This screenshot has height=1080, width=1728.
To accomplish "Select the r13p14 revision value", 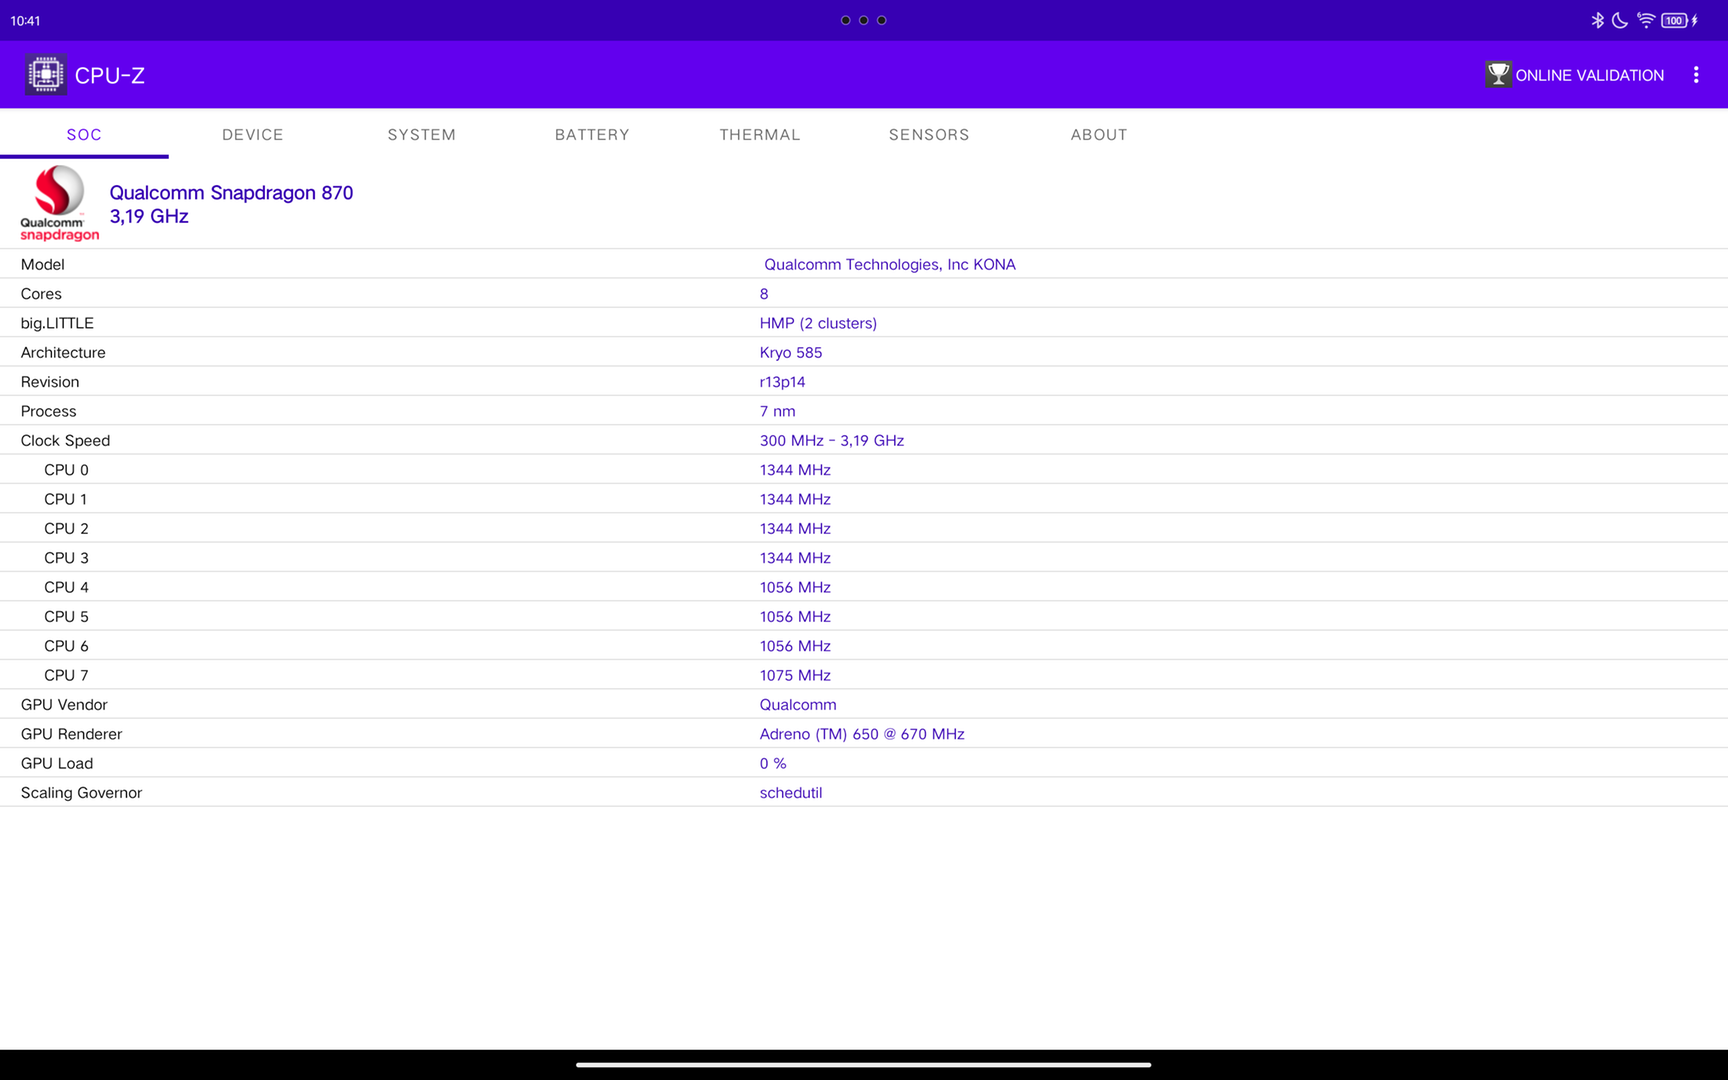I will click(x=782, y=381).
